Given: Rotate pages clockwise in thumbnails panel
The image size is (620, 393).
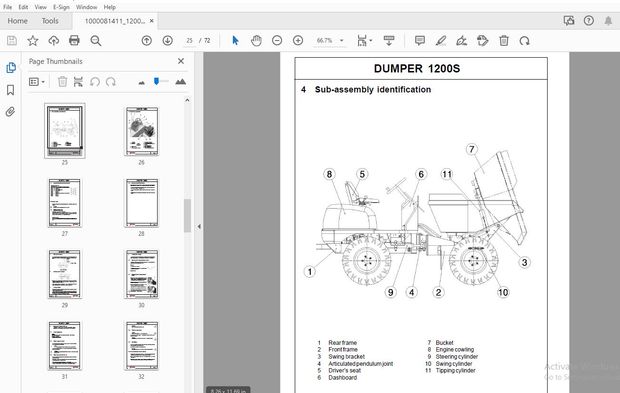Looking at the screenshot, I should point(111,81).
